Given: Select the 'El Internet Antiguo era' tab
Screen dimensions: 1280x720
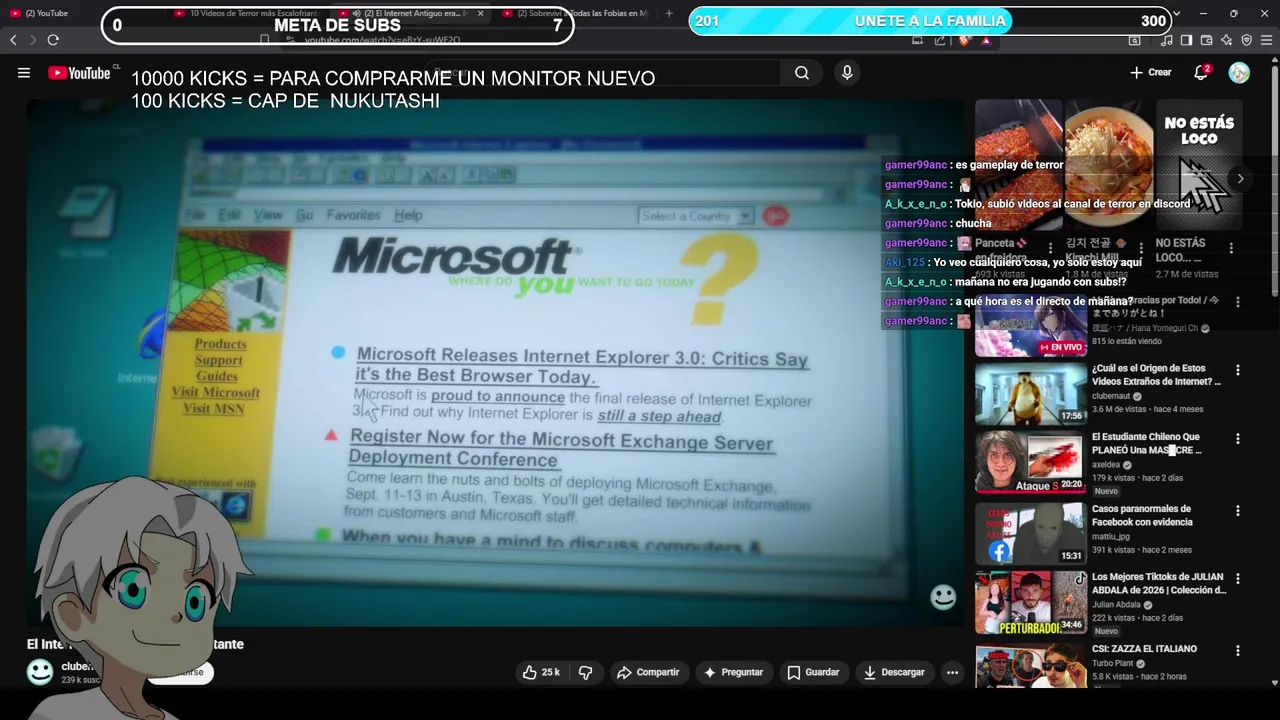Looking at the screenshot, I should [410, 14].
